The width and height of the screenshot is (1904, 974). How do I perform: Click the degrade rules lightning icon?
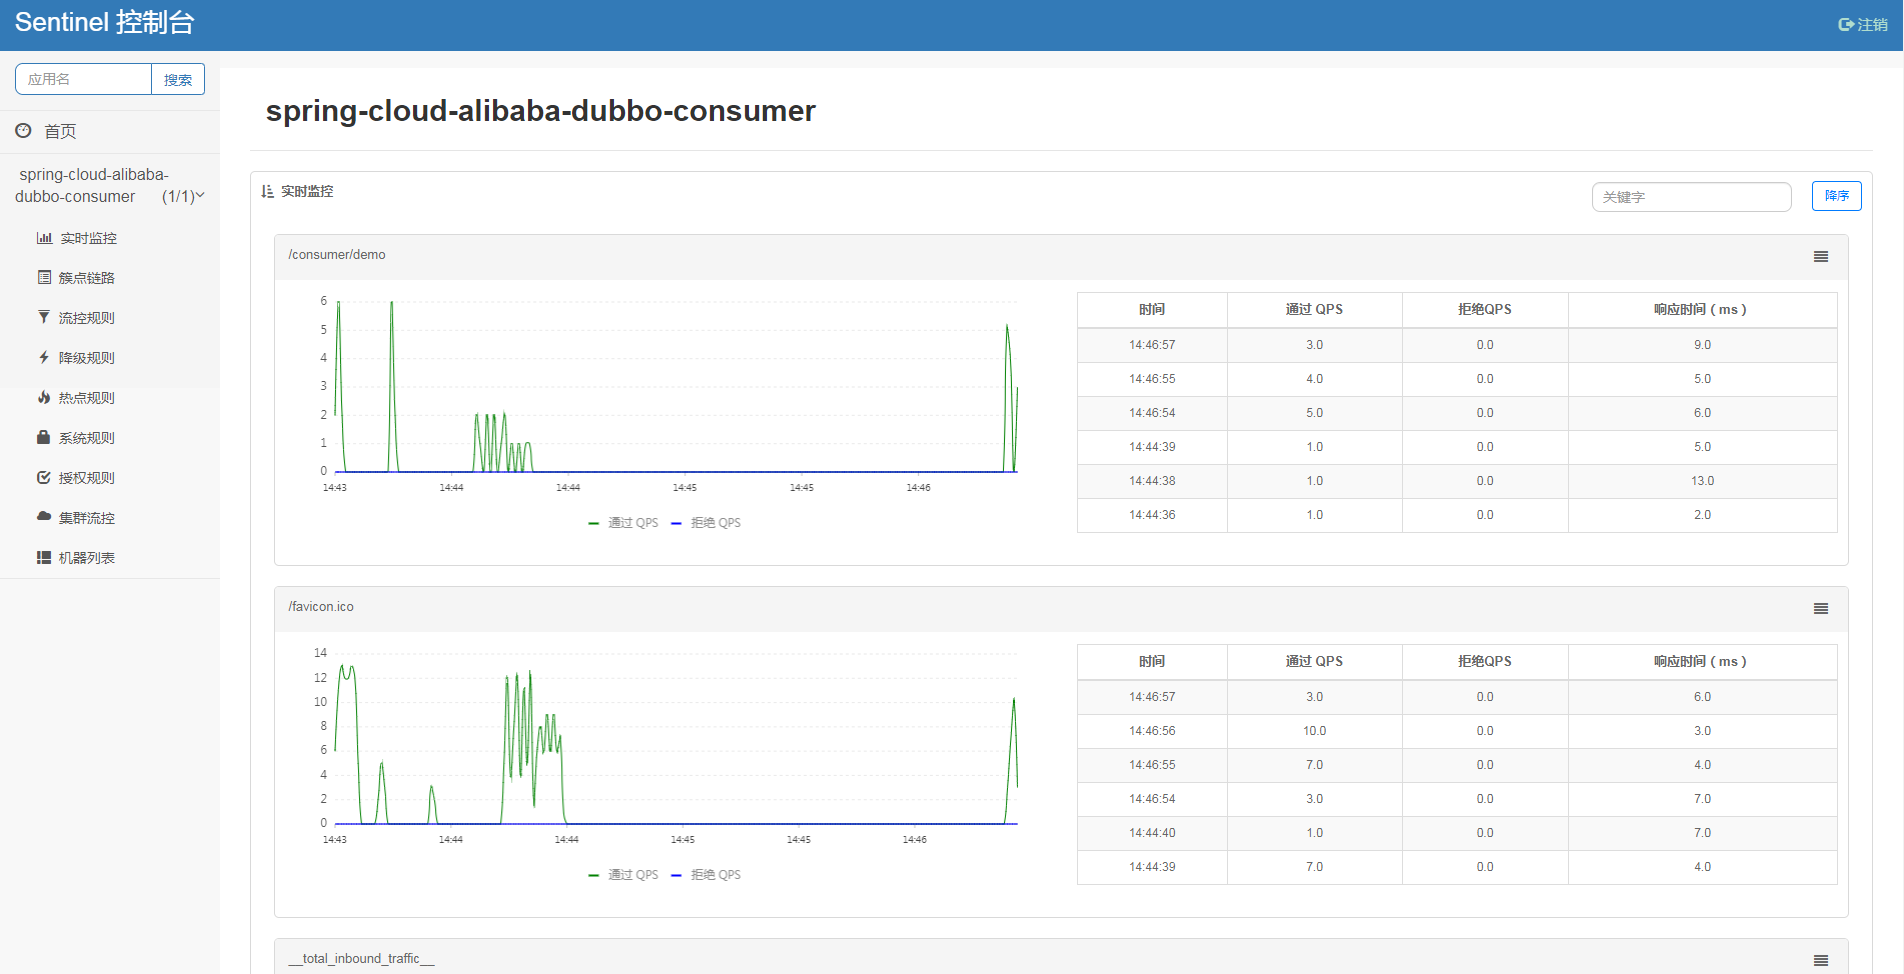(x=44, y=357)
